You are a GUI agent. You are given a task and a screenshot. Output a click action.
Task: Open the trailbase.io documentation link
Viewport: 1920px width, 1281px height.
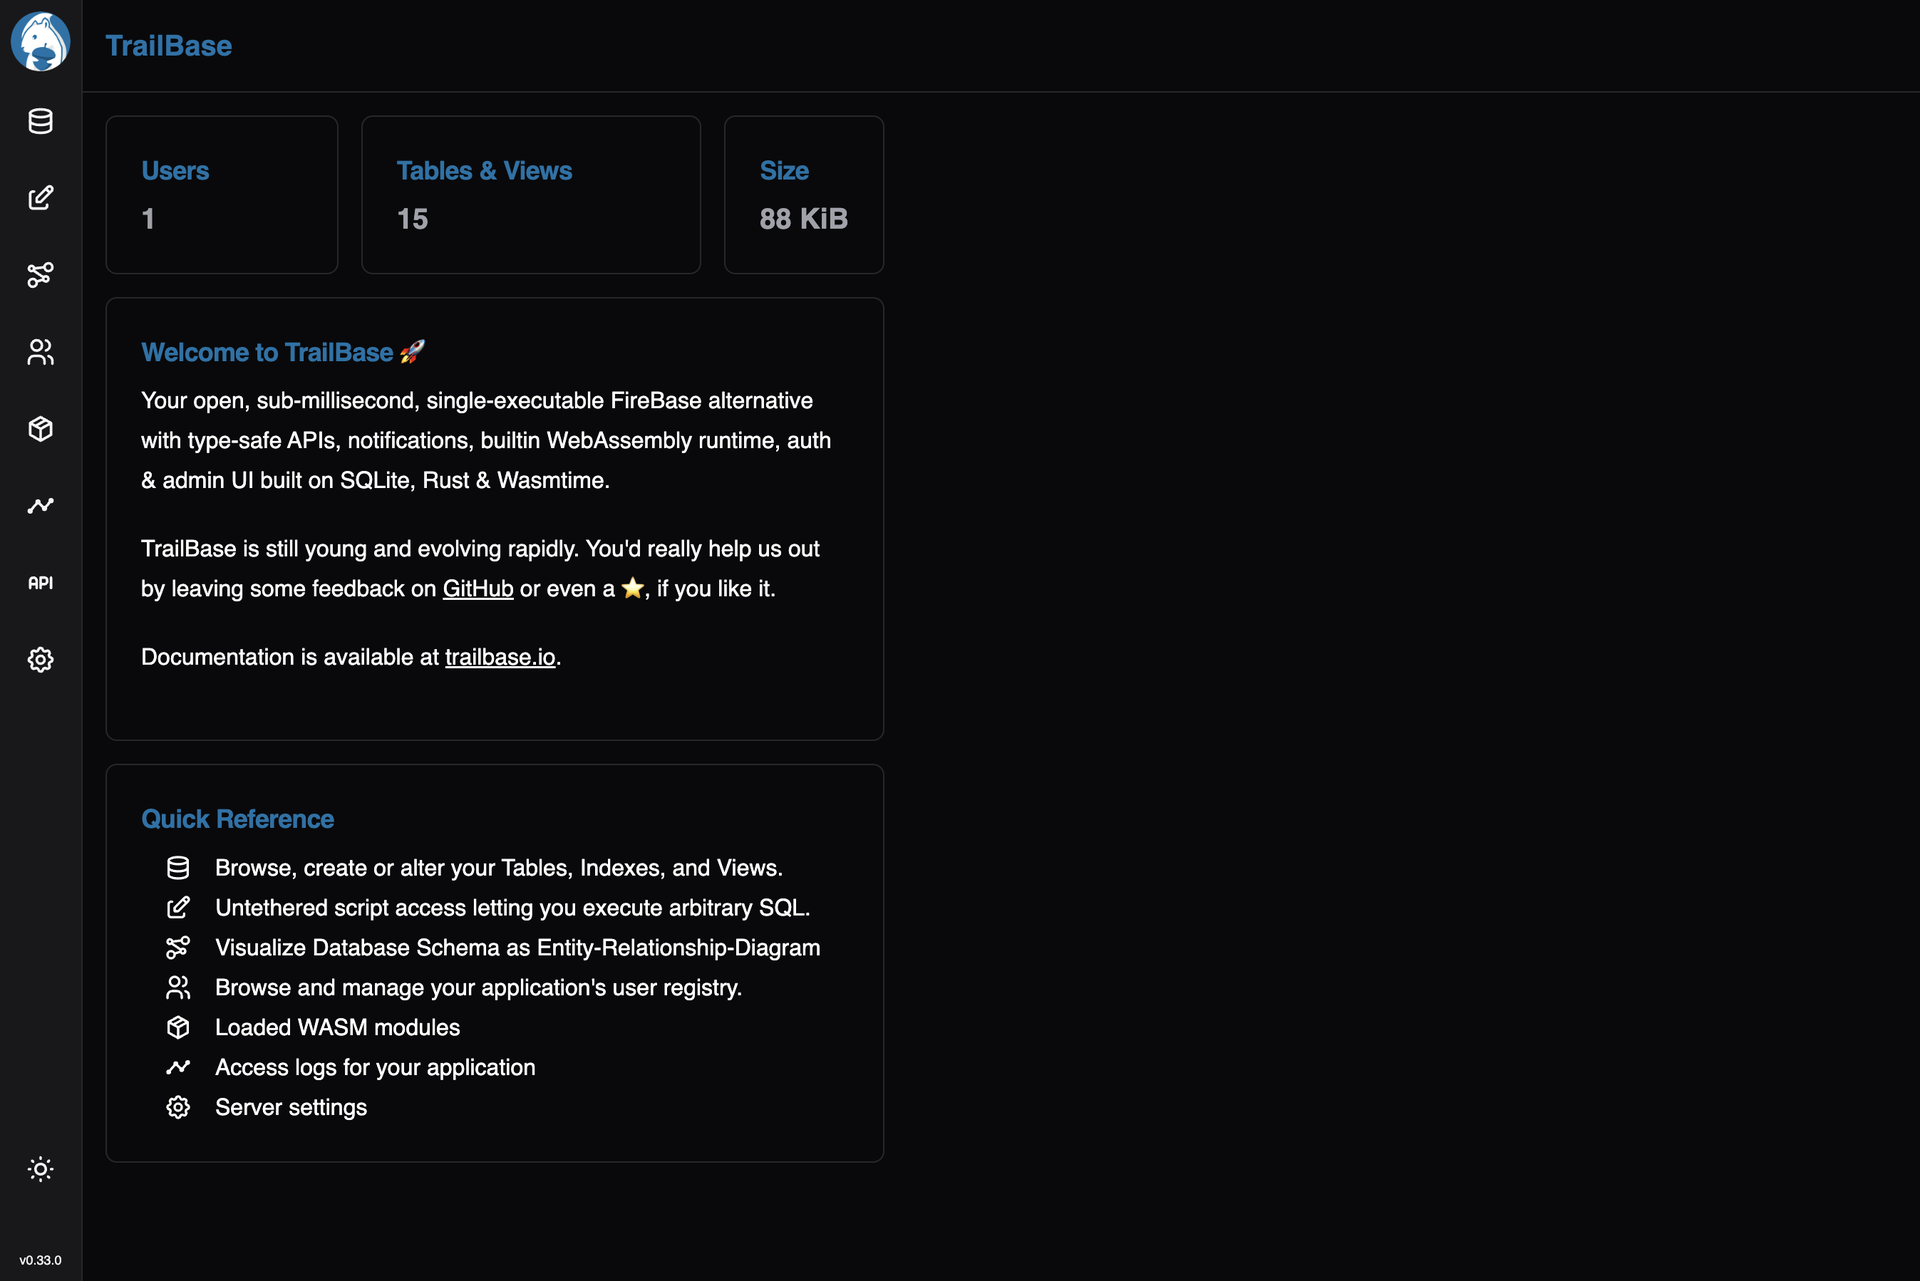(x=500, y=657)
